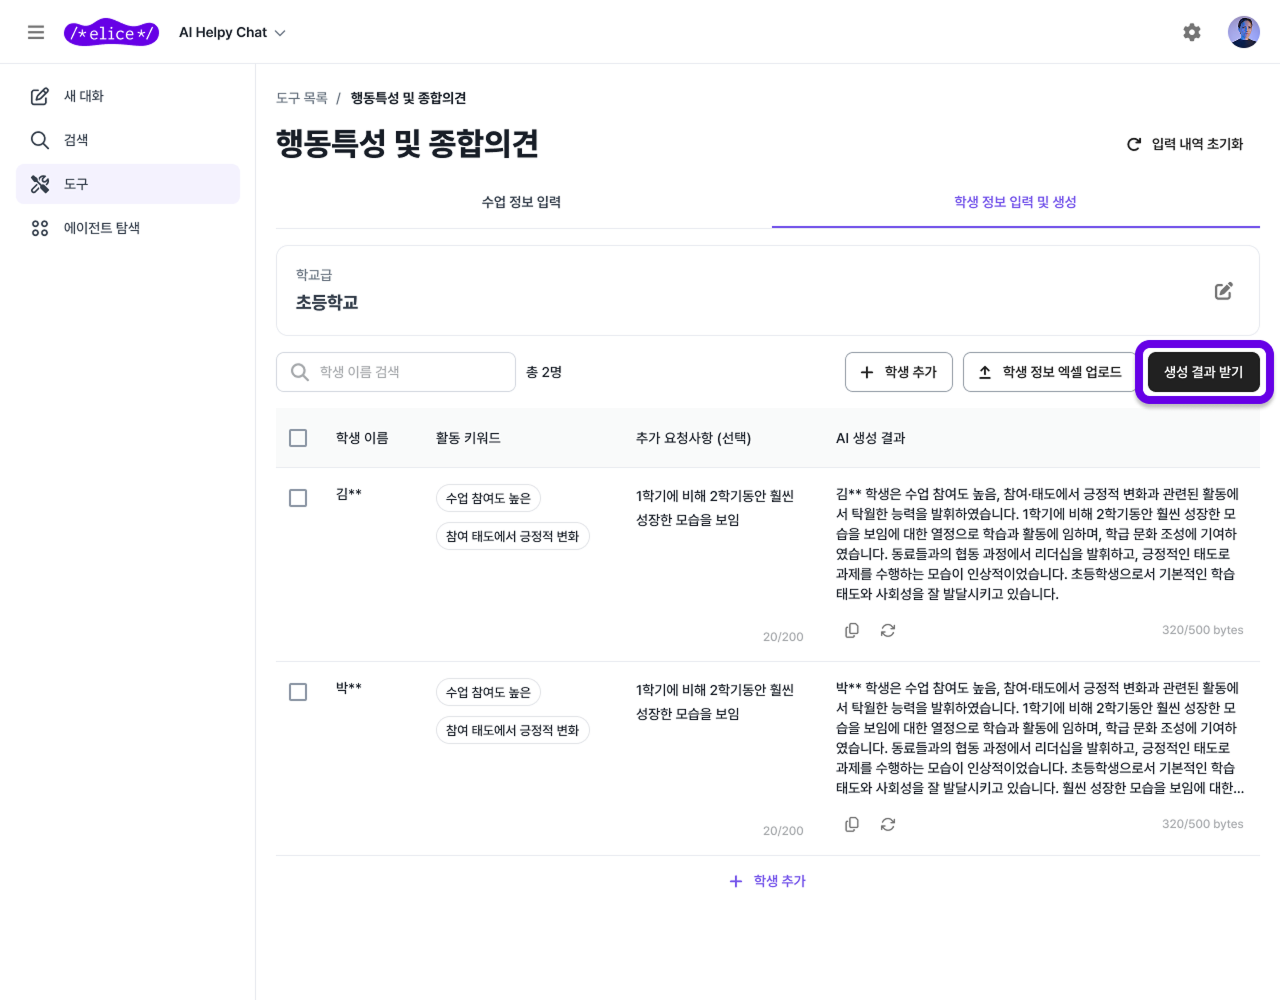Switch to the 수업 정보 입력 tab
This screenshot has height=1000, width=1280.
click(521, 201)
